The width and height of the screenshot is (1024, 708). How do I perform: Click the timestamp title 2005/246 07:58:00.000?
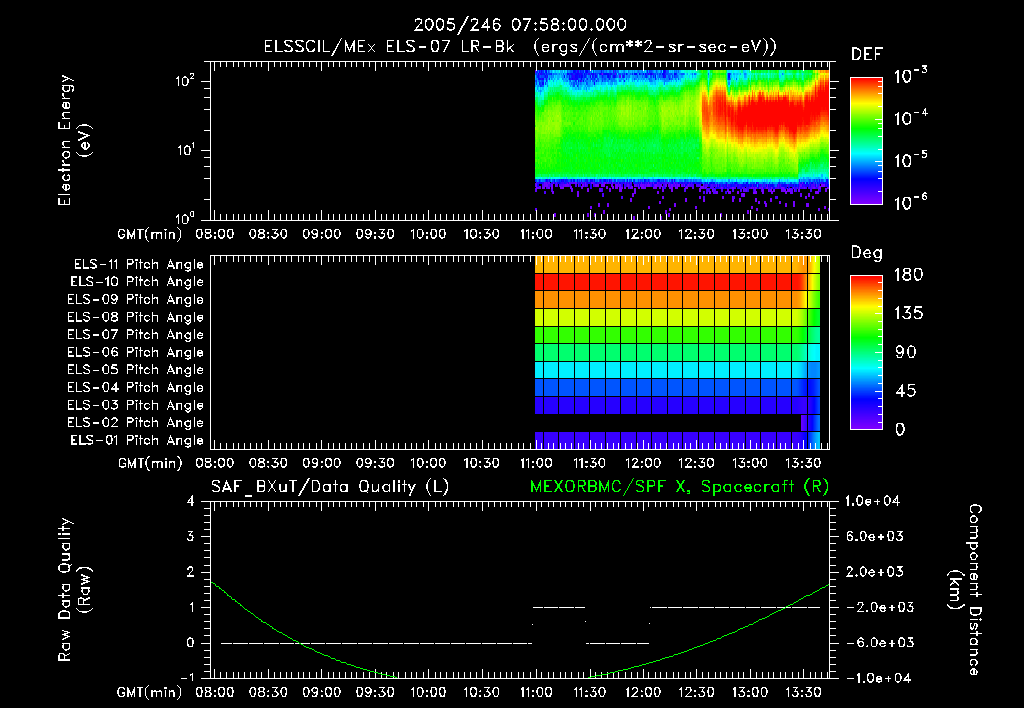click(520, 25)
